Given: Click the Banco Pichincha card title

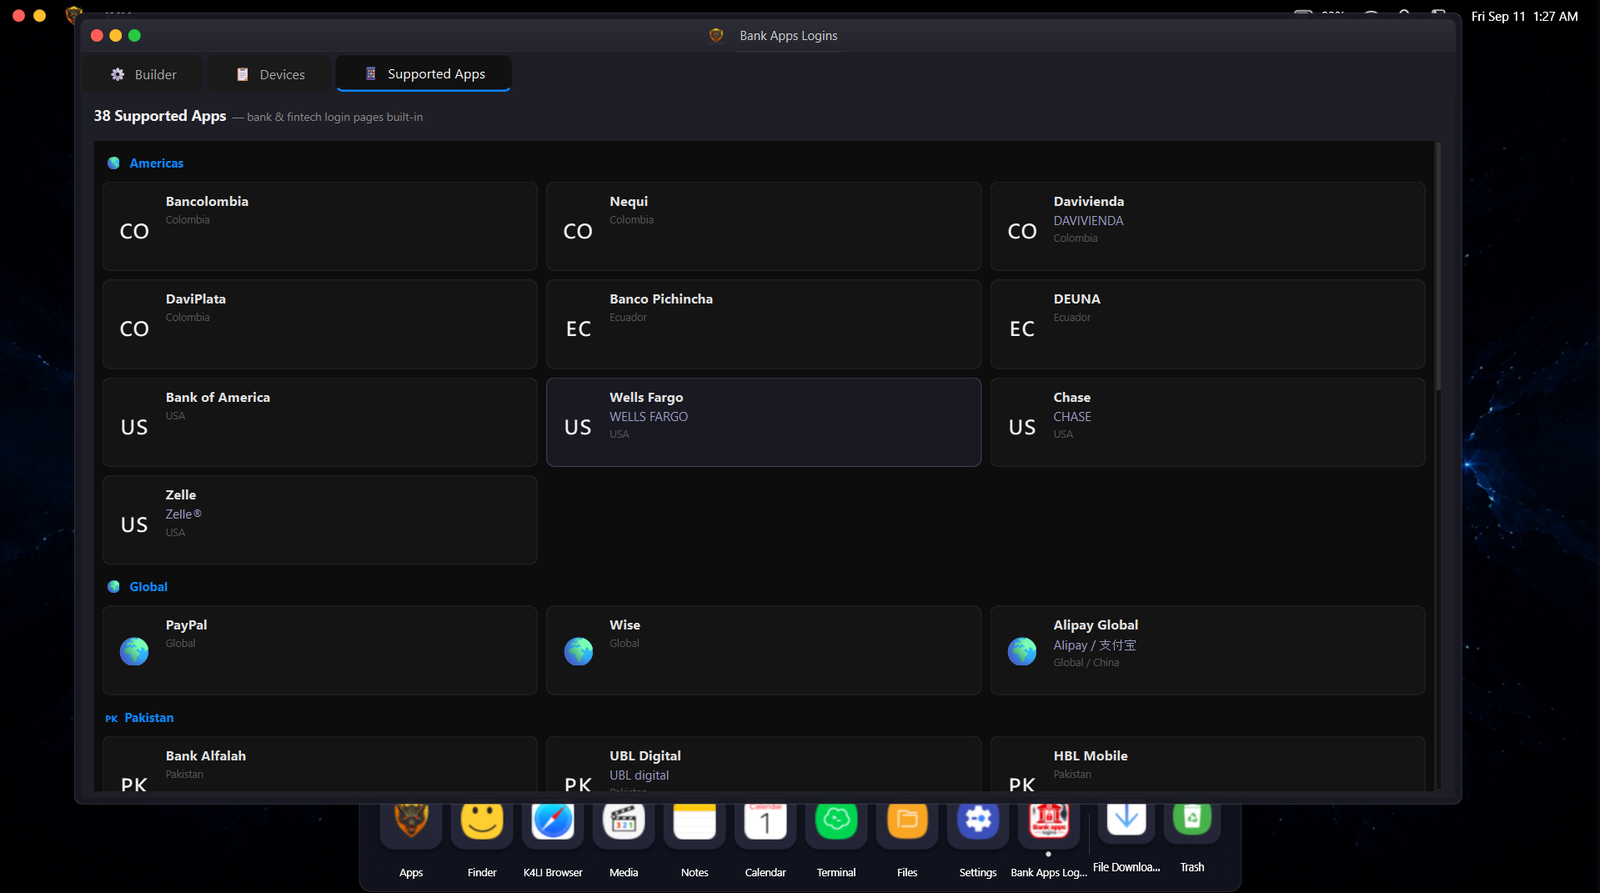Looking at the screenshot, I should tap(661, 299).
